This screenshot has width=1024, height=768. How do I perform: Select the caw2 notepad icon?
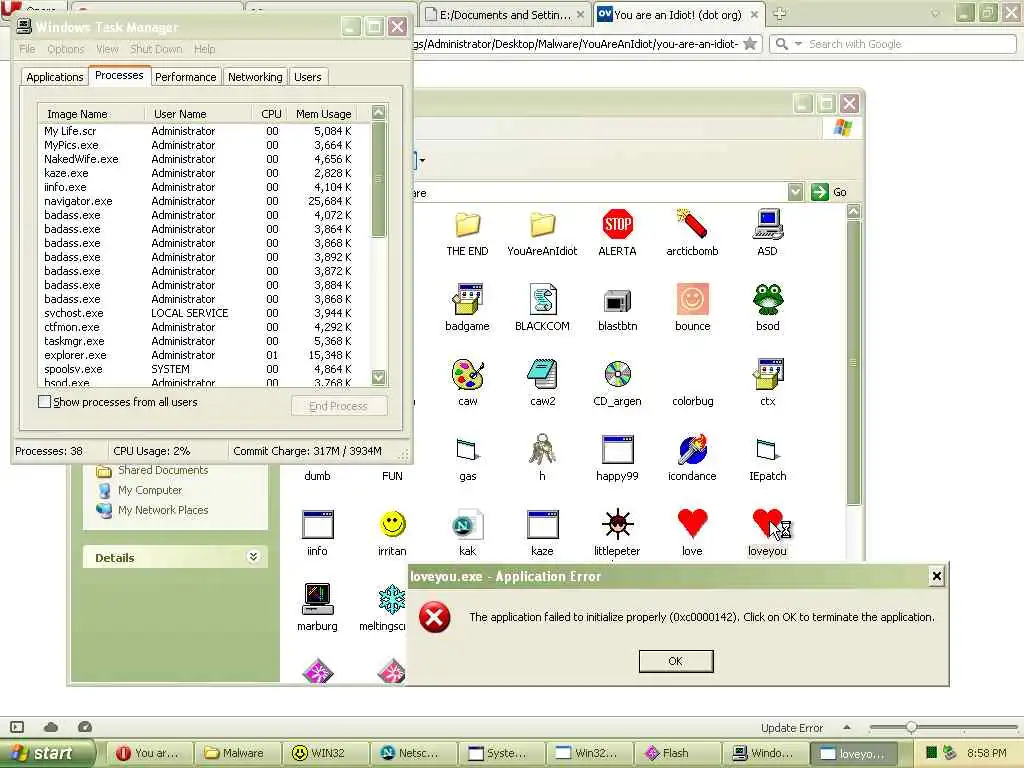tap(542, 375)
